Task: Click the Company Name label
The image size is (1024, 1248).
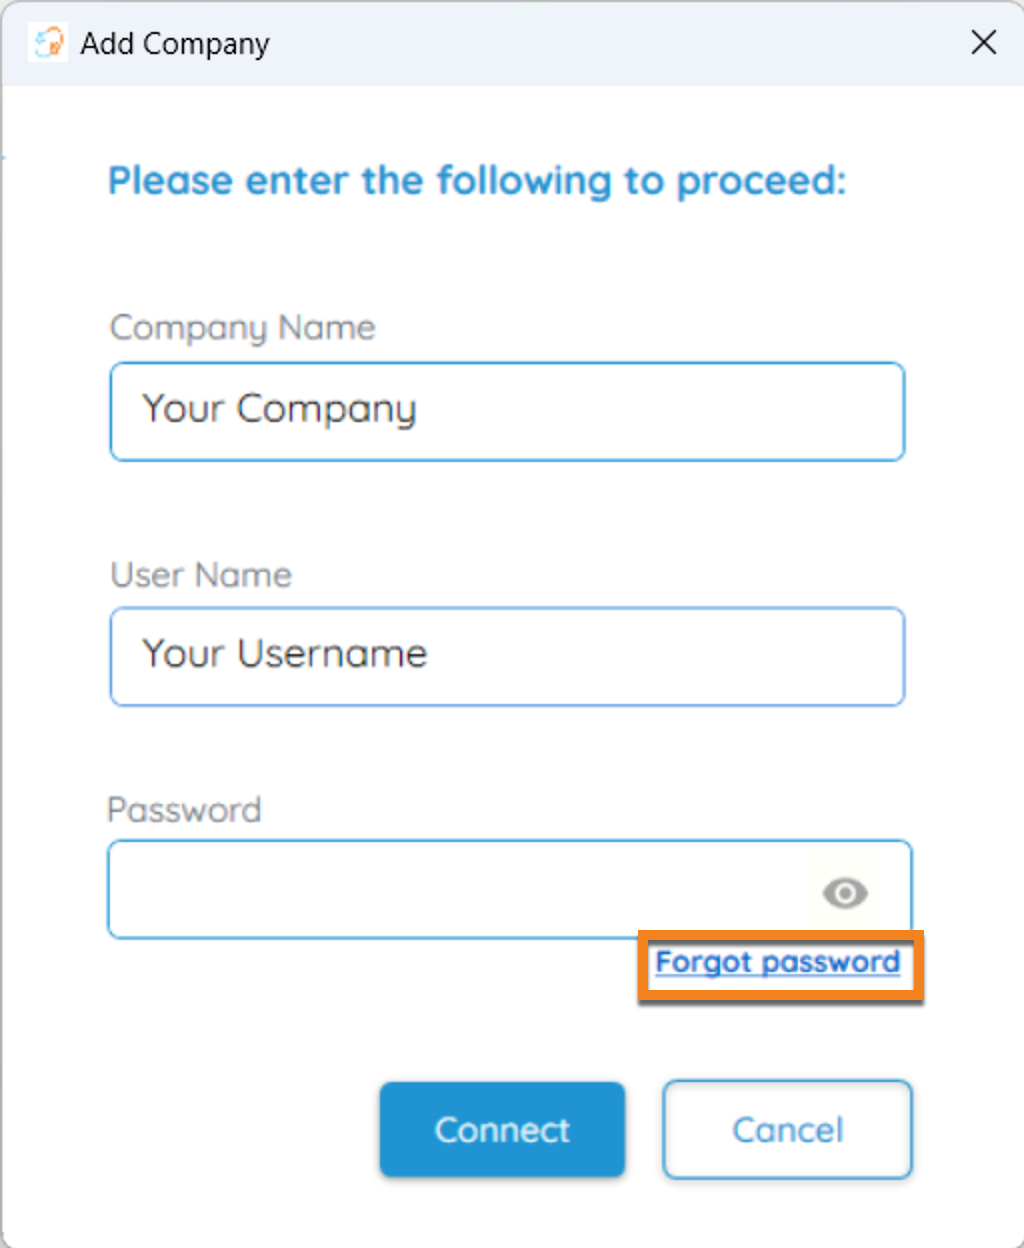Action: pos(242,328)
